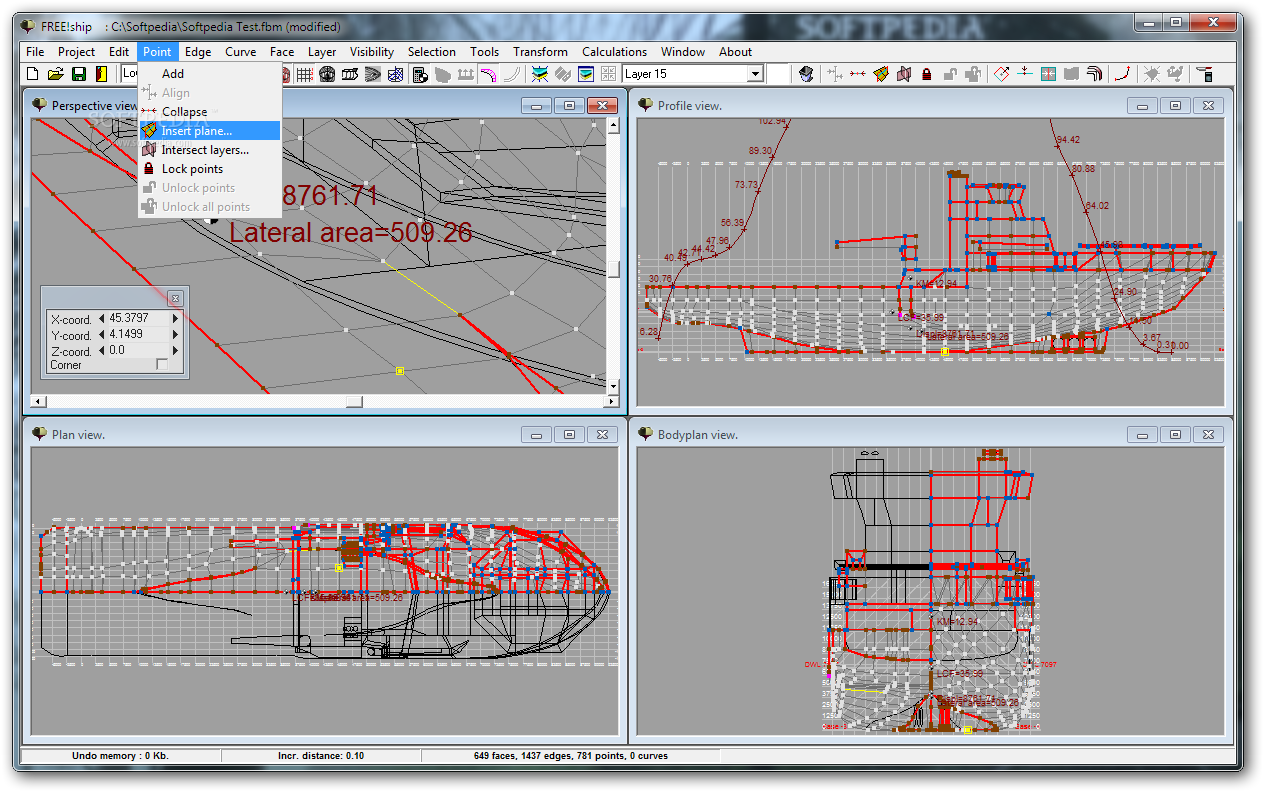Toggle the waterlines display toolbar icon
Viewport: 1264px width, 792px height.
pos(373,73)
